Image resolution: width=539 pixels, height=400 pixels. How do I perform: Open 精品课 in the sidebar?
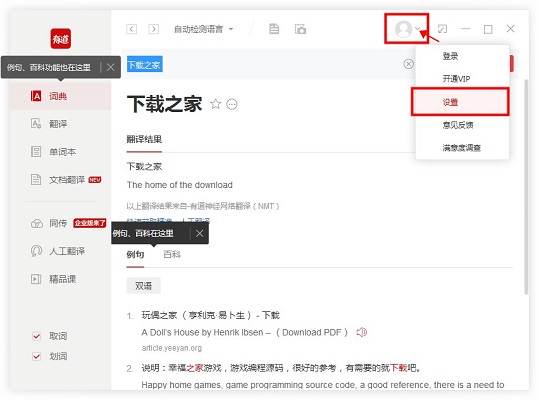pos(60,279)
